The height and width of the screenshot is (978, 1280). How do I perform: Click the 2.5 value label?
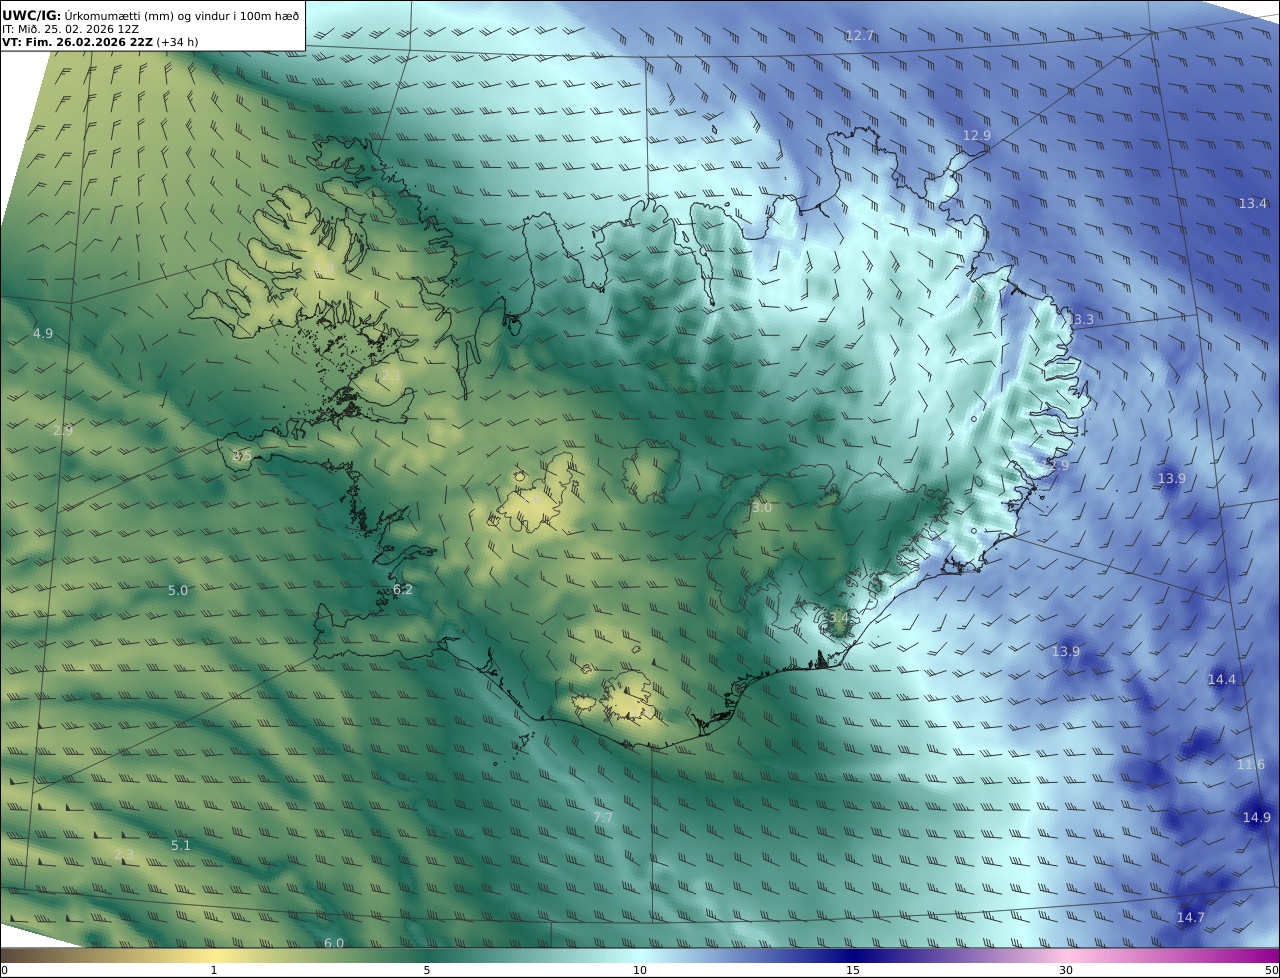[x=241, y=455]
